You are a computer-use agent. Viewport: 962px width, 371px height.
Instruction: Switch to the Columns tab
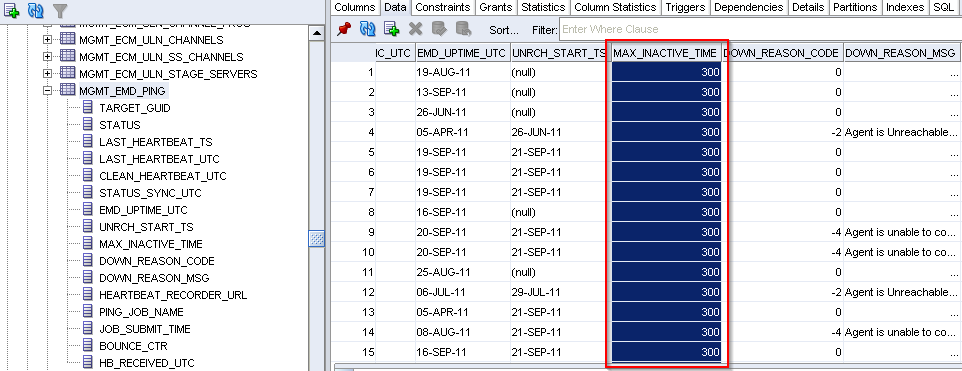click(x=355, y=7)
